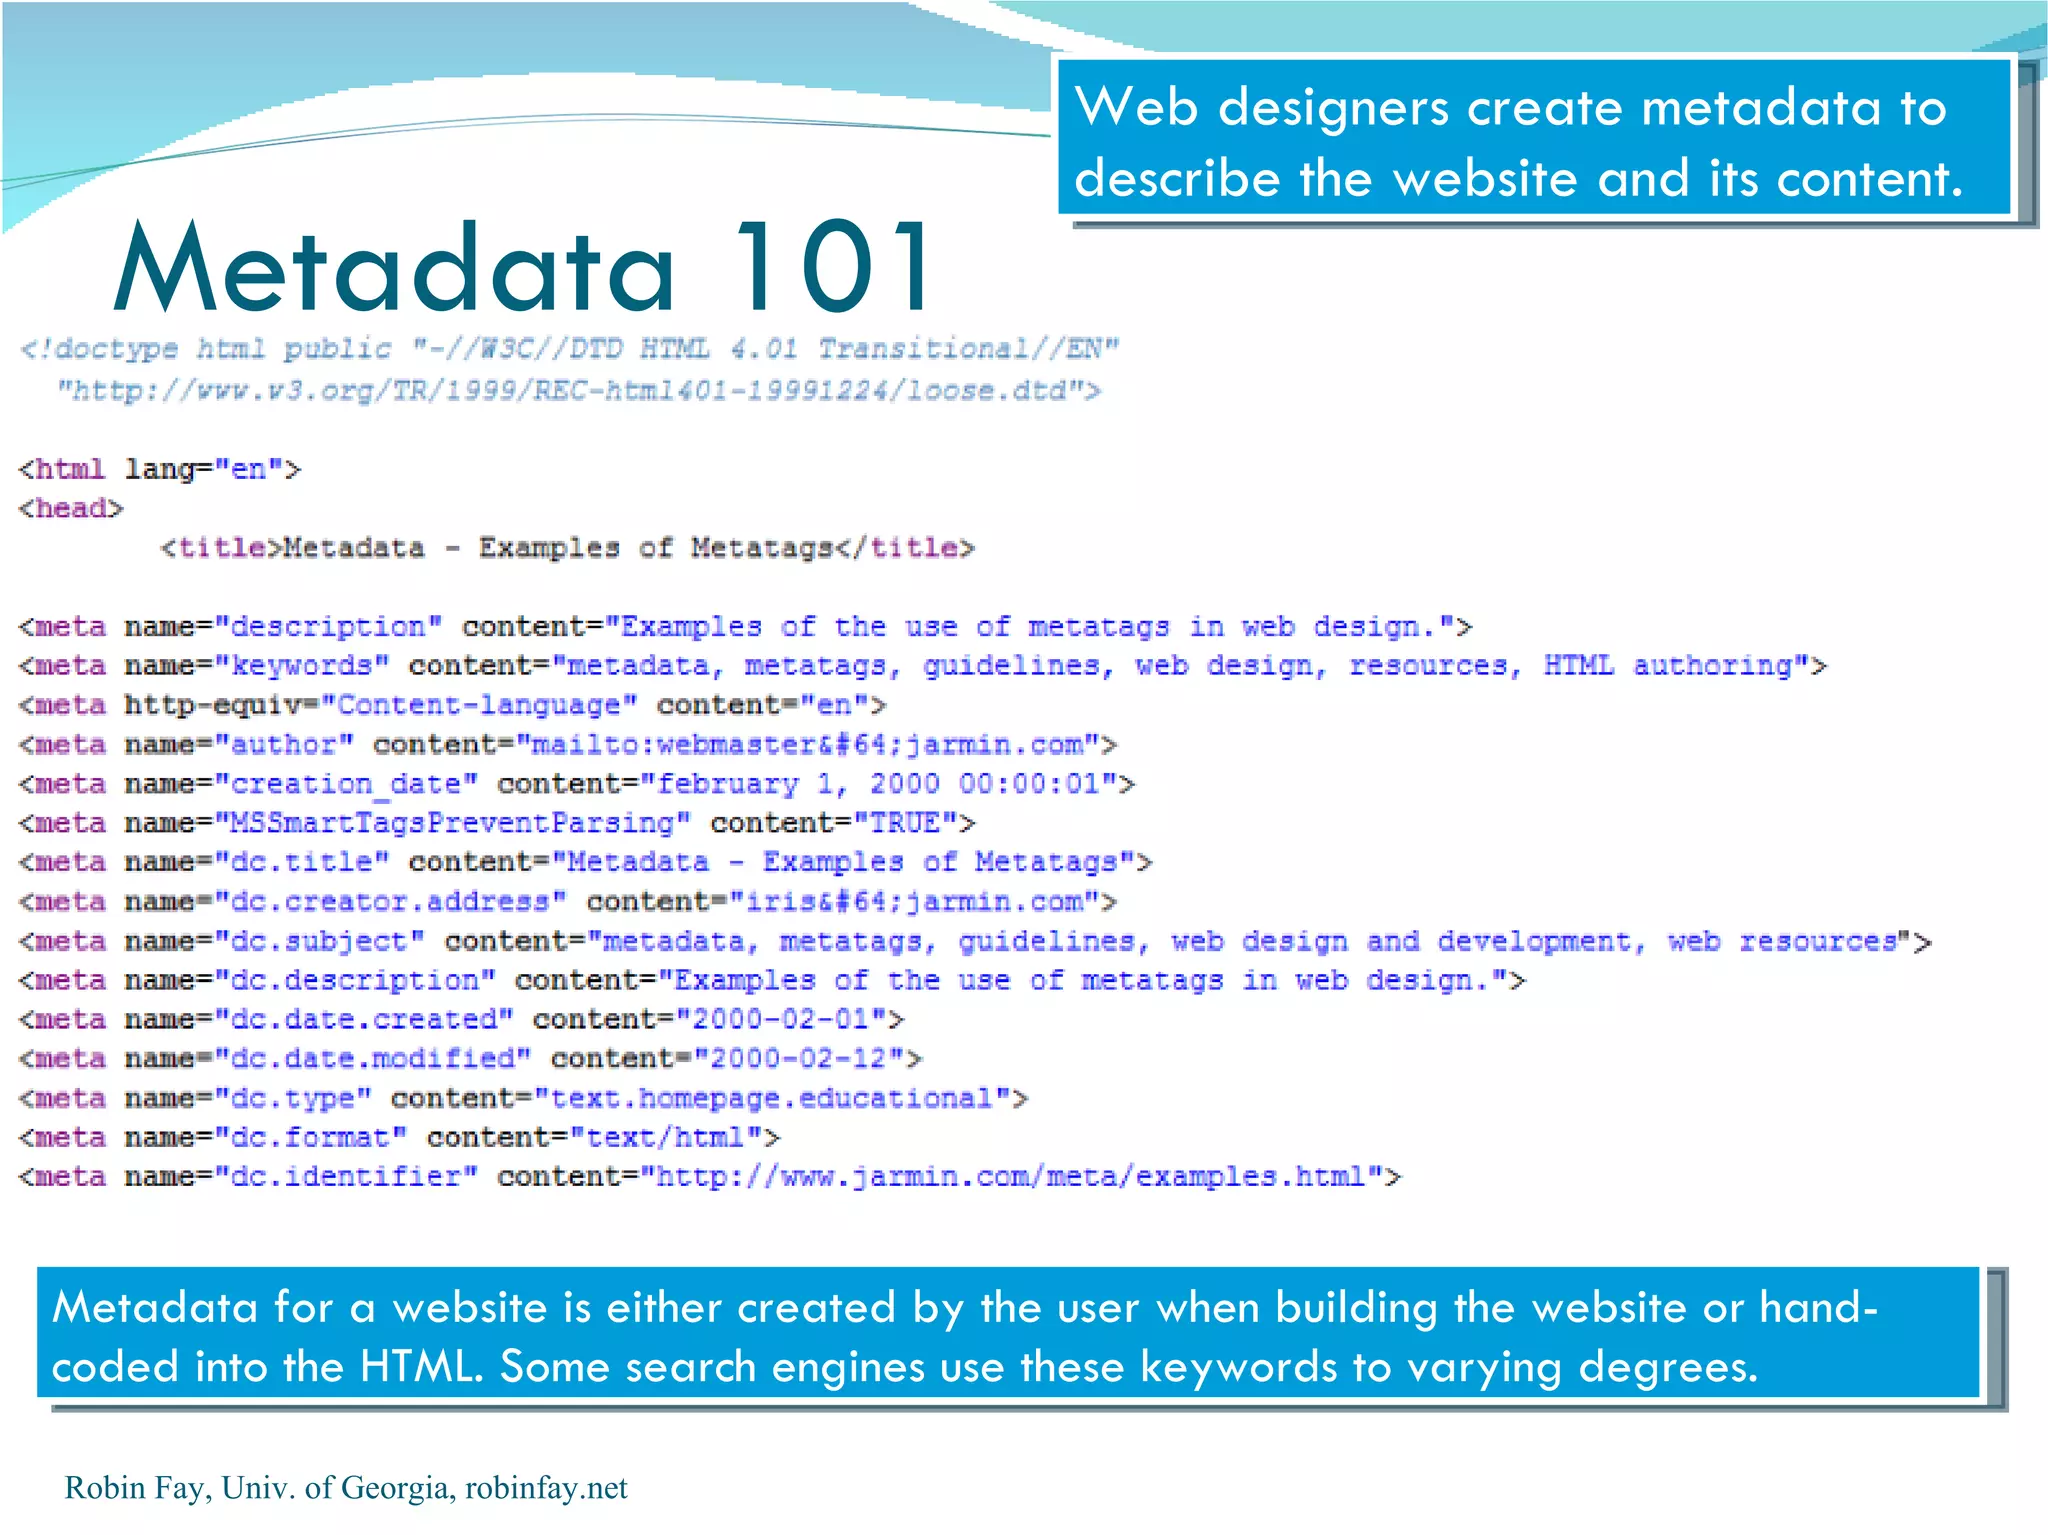This screenshot has height=1535, width=2048.
Task: Click the meta dc.identifier URL line
Action: [710, 1177]
